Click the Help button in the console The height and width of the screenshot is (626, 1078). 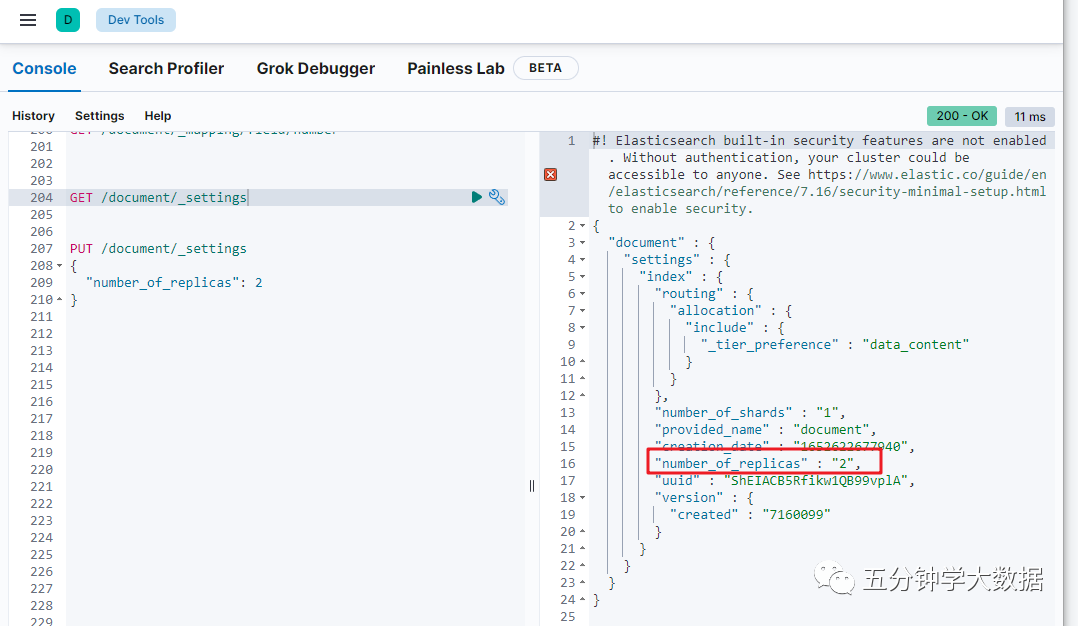pyautogui.click(x=157, y=116)
